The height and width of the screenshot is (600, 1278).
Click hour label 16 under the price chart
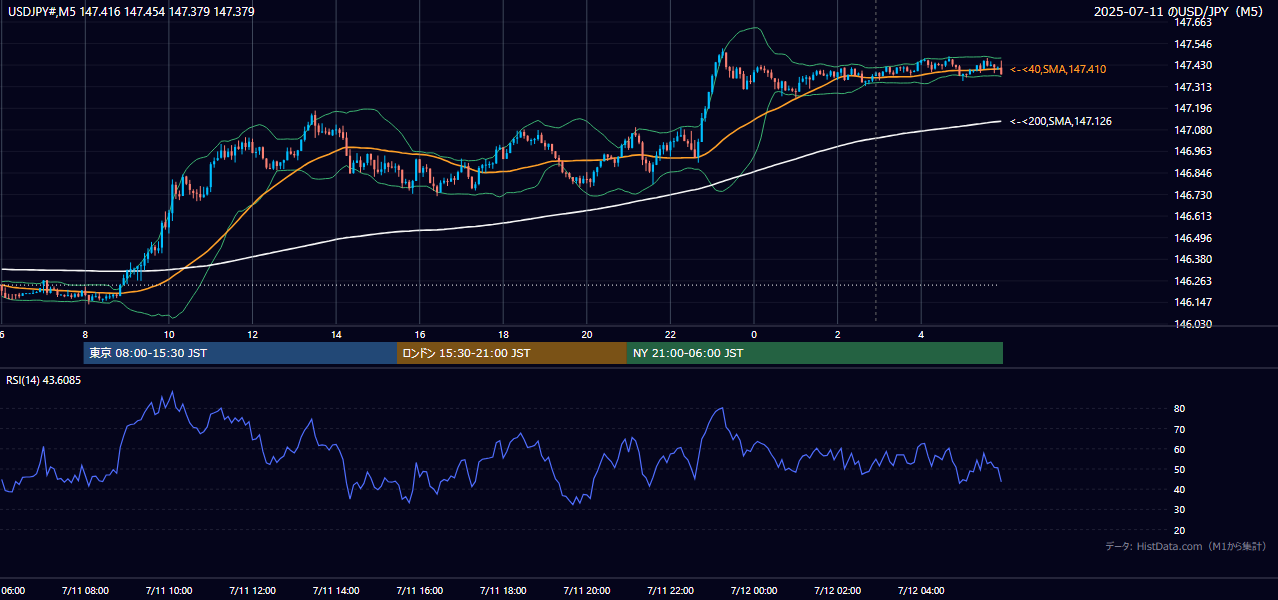(x=420, y=334)
